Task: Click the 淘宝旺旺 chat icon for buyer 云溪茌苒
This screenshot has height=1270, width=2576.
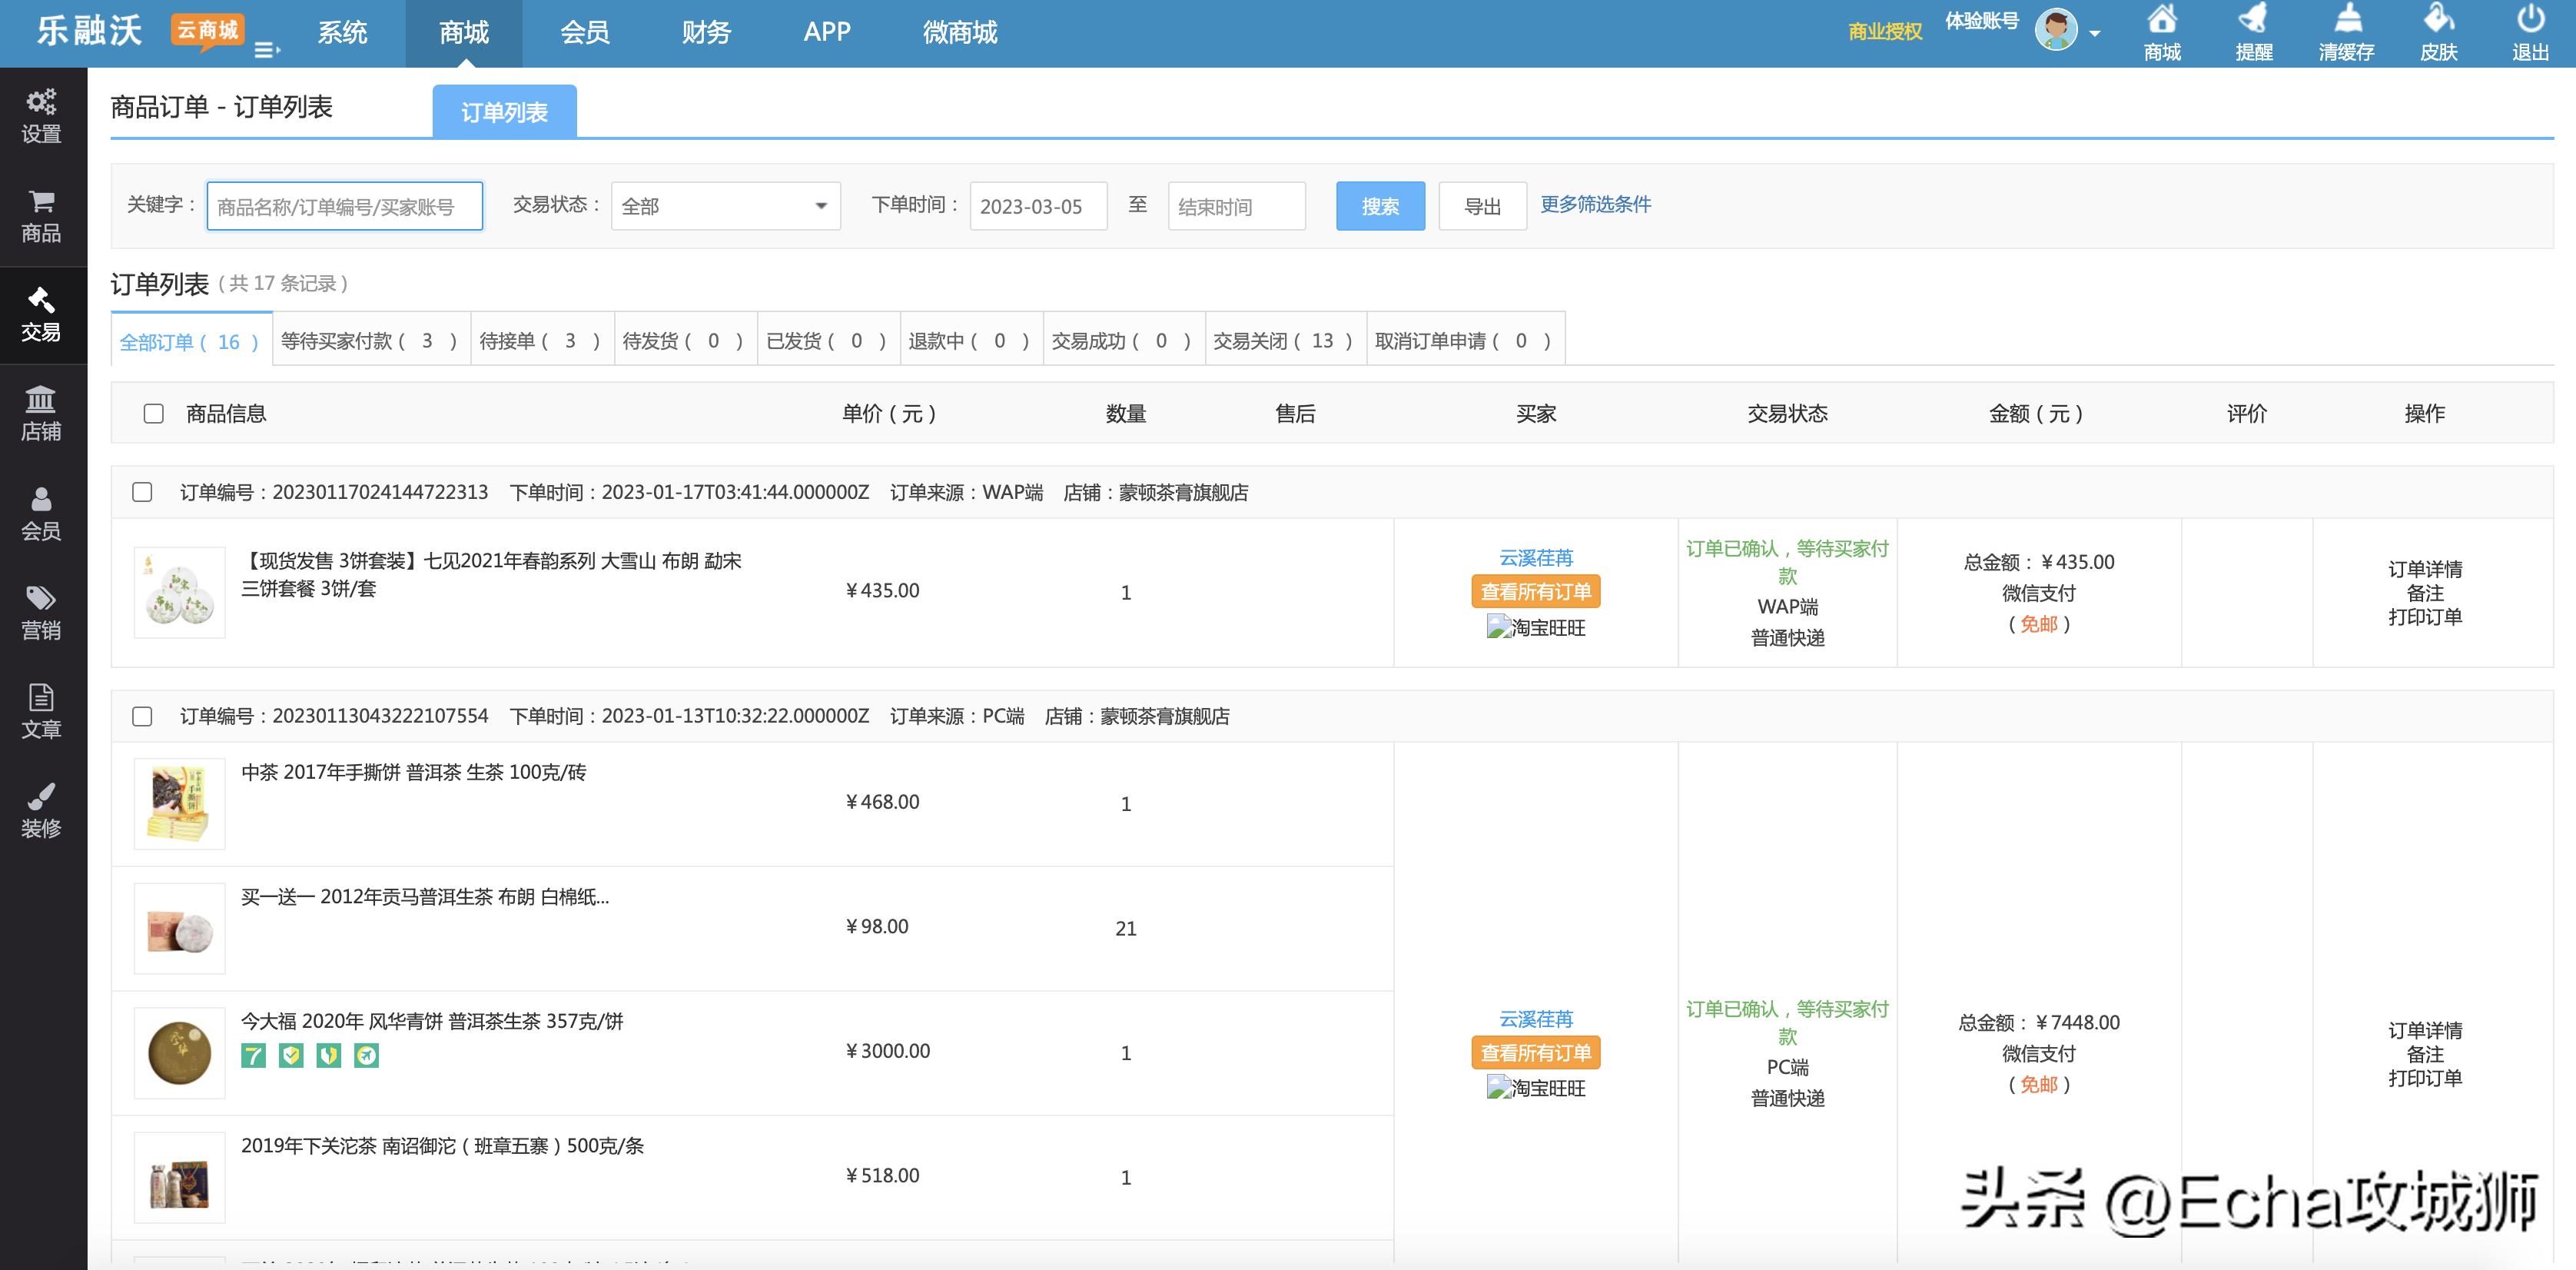Action: 1537,628
